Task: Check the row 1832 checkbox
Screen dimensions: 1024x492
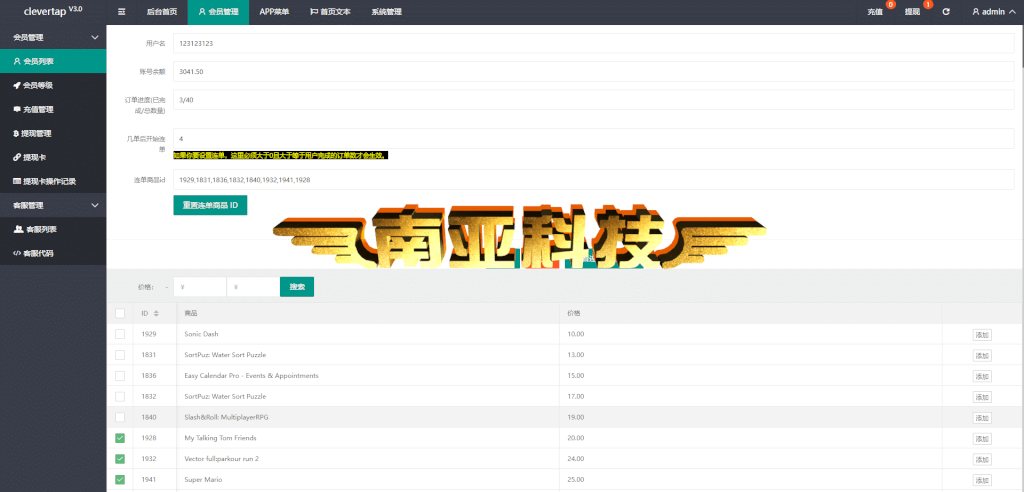Action: [120, 397]
